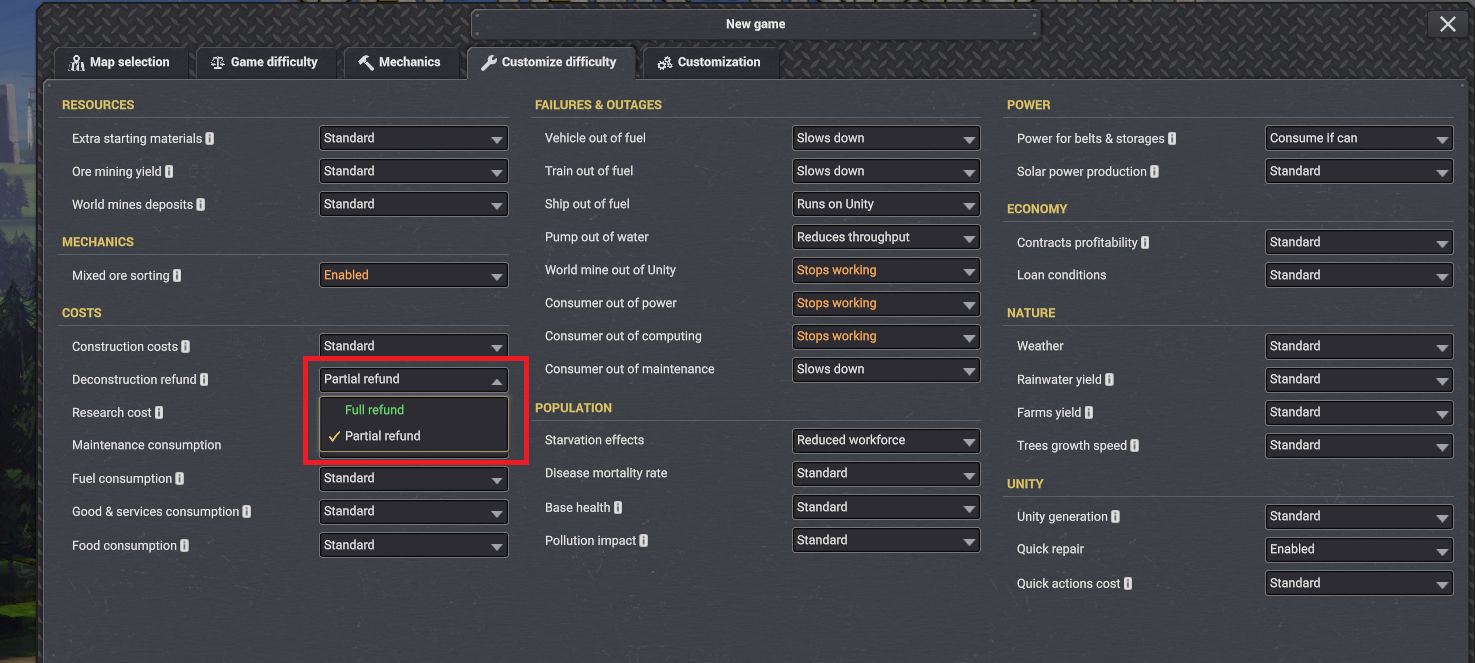Switch to Map selection tab

[120, 62]
